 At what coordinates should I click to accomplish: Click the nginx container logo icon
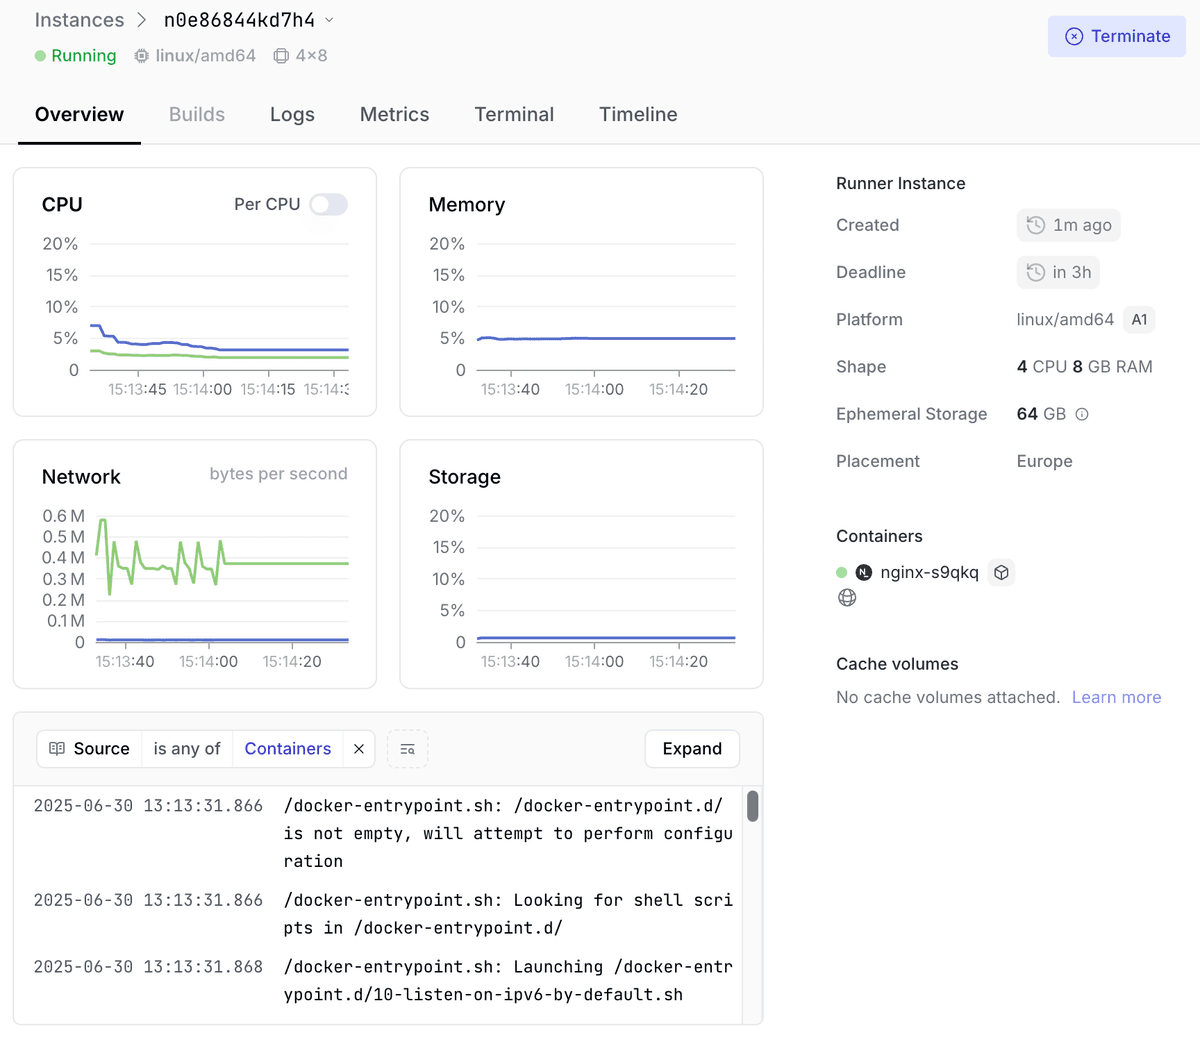tap(864, 572)
